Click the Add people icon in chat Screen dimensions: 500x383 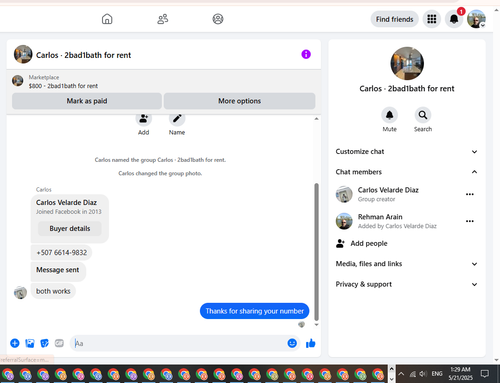pyautogui.click(x=144, y=119)
